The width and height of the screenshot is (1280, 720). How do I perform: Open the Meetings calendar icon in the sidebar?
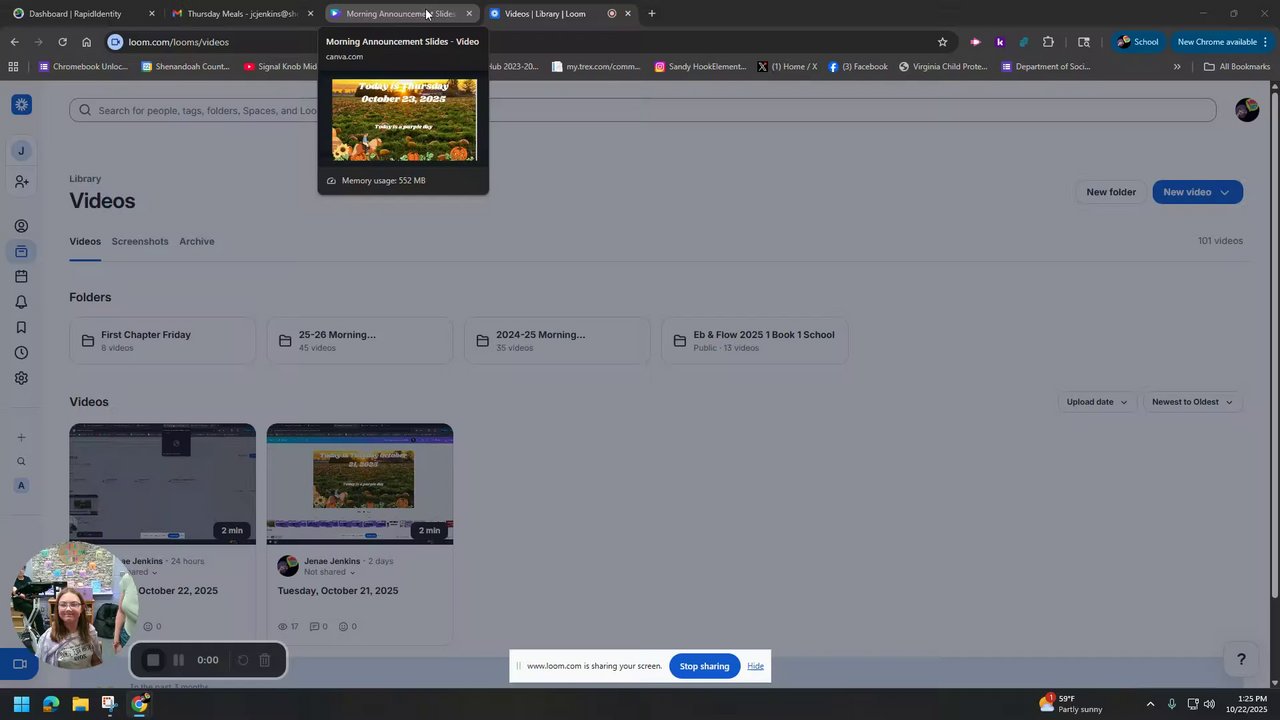(x=21, y=277)
